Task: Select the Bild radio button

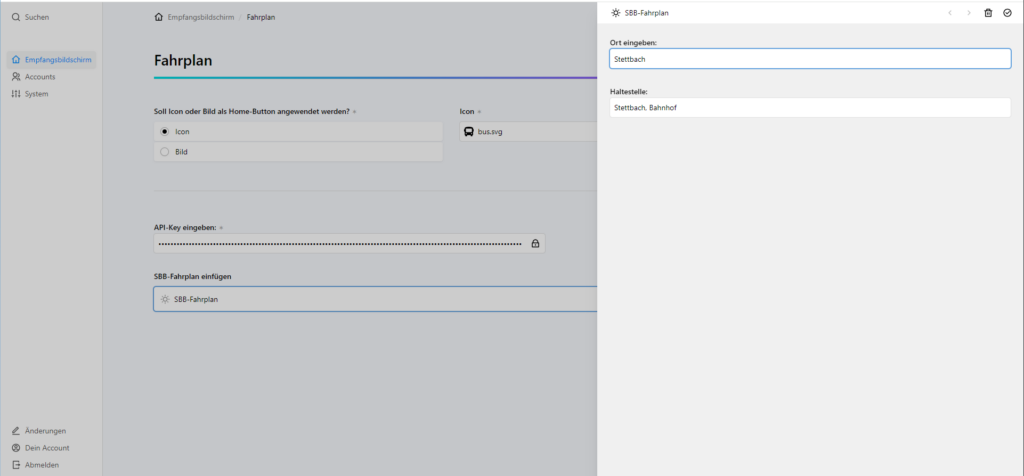Action: [x=165, y=151]
